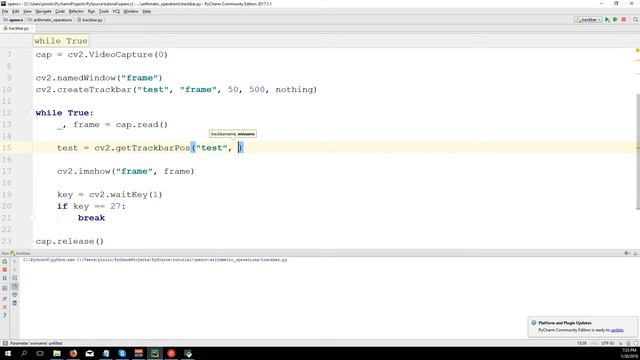
Task: Toggle scroll to end in Run console
Action: (x=15, y=286)
